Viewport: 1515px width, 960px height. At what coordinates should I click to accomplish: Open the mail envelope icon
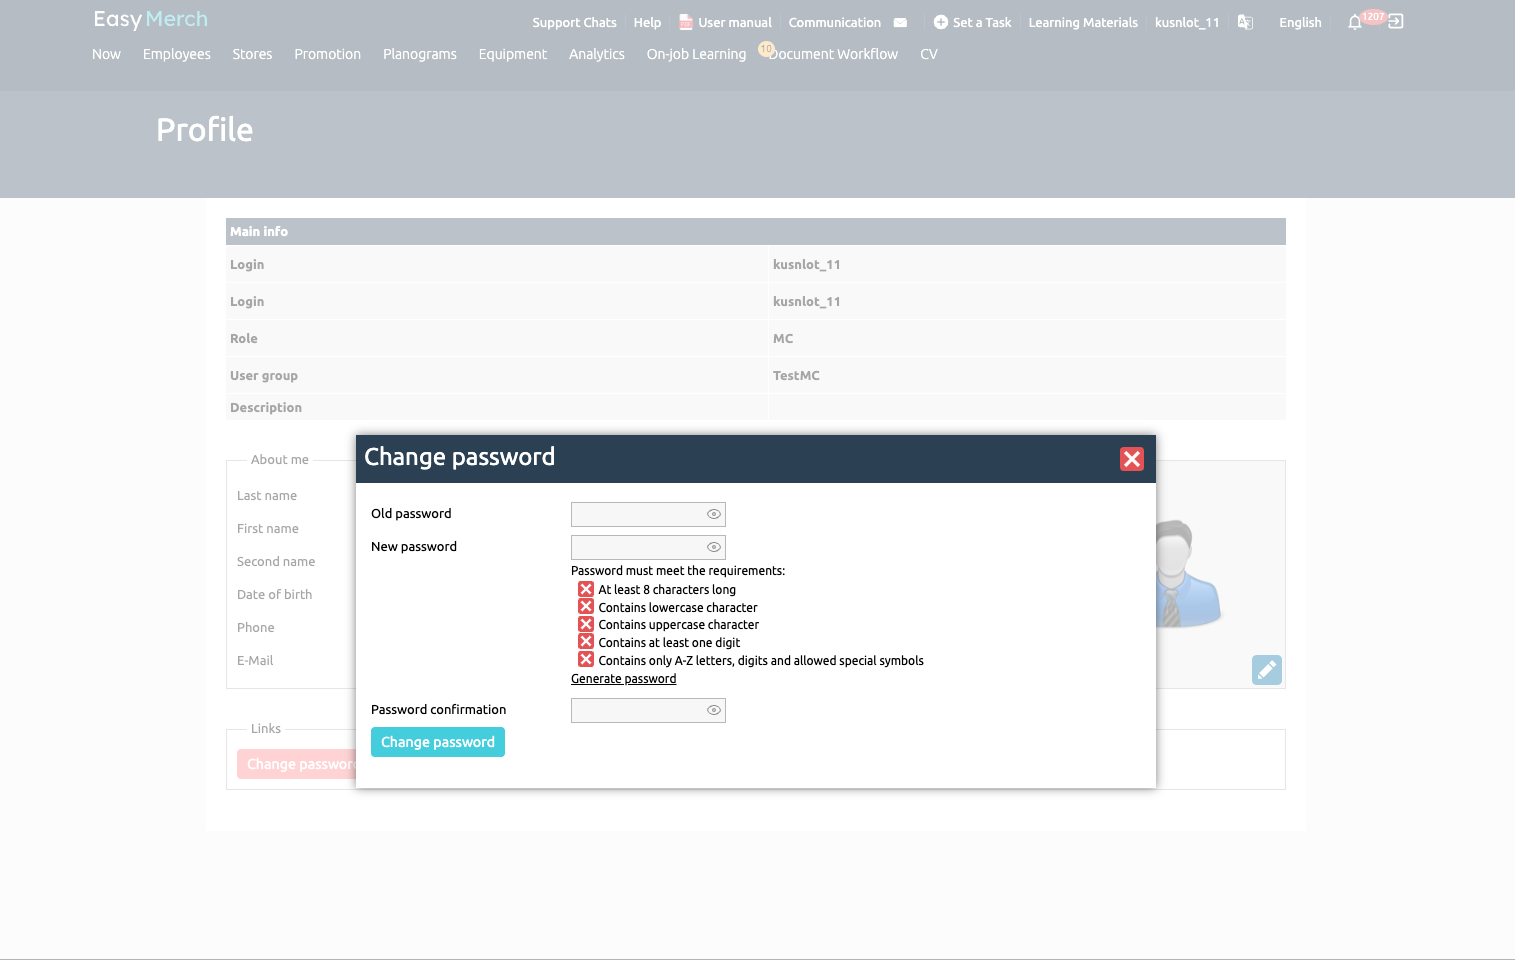(900, 23)
